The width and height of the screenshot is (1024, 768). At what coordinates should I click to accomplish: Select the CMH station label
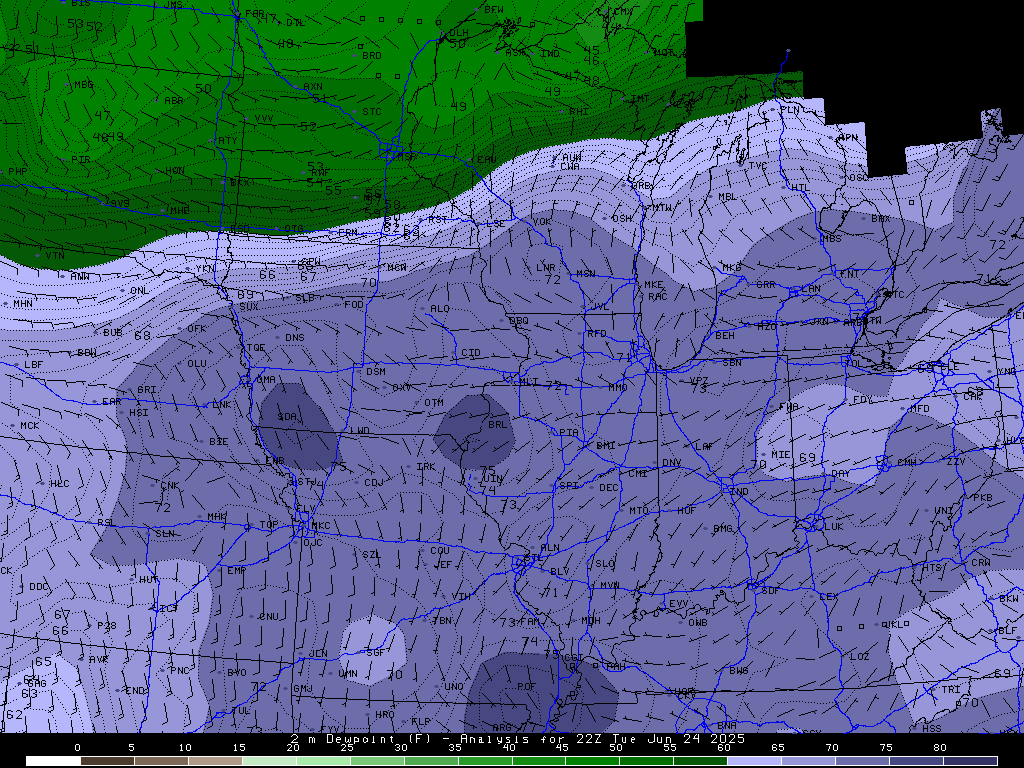(907, 463)
